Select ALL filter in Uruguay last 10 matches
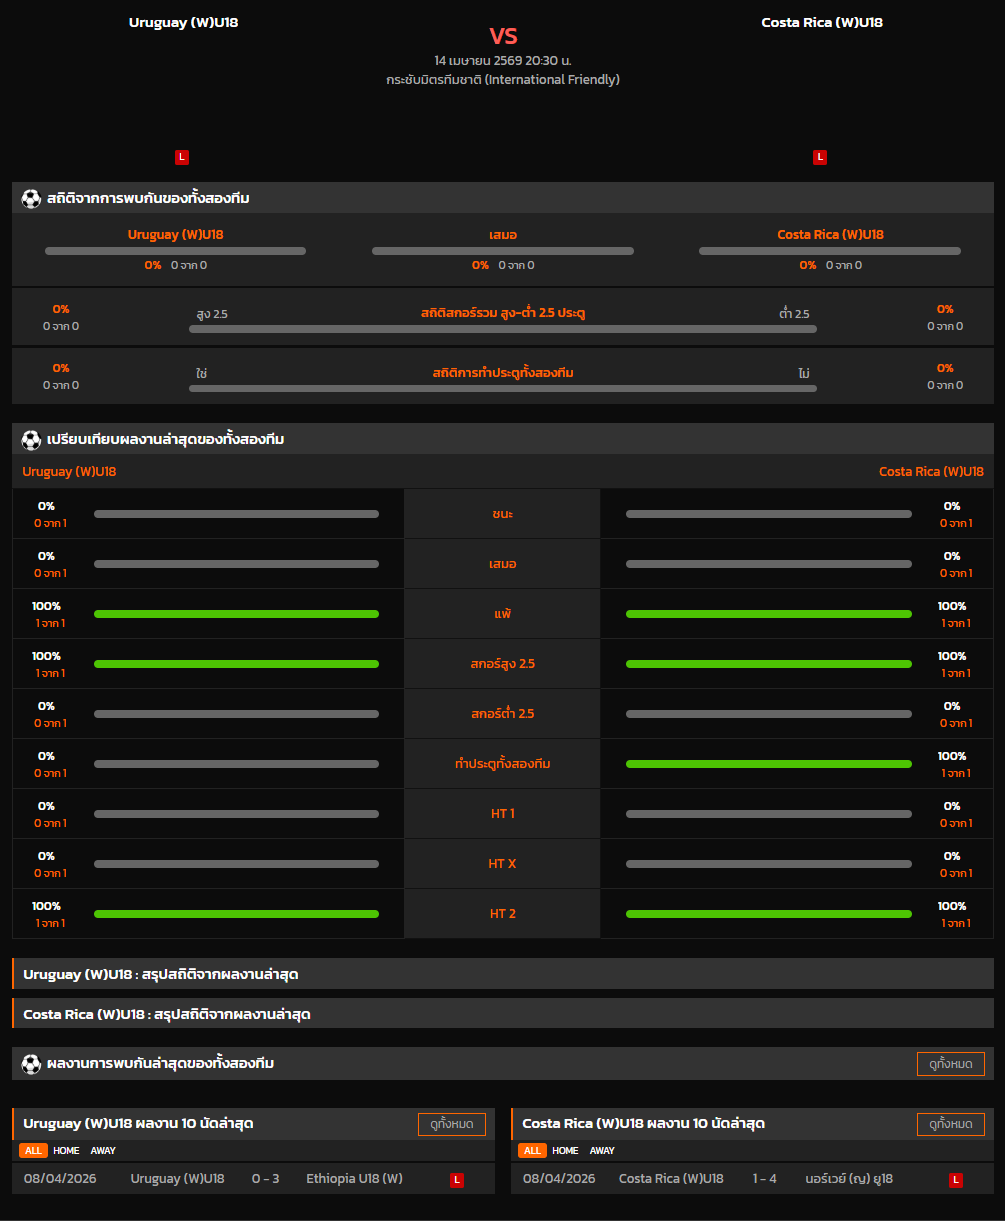This screenshot has height=1221, width=1005. (x=33, y=1151)
